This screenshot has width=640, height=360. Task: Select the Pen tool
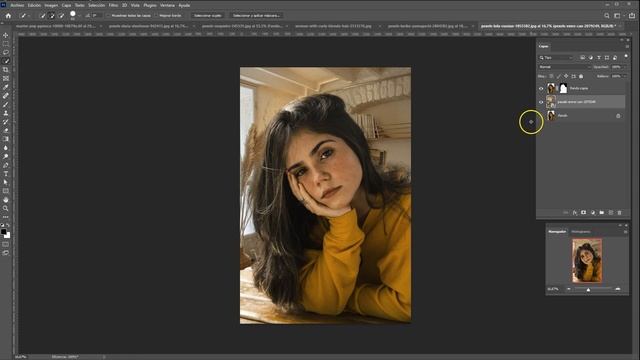(6, 165)
